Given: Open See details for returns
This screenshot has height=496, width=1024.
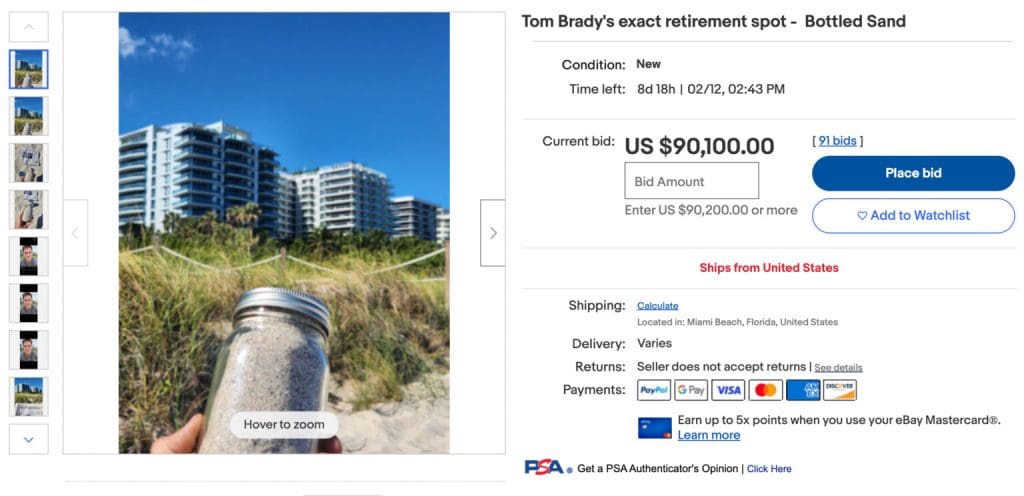Looking at the screenshot, I should (x=838, y=368).
